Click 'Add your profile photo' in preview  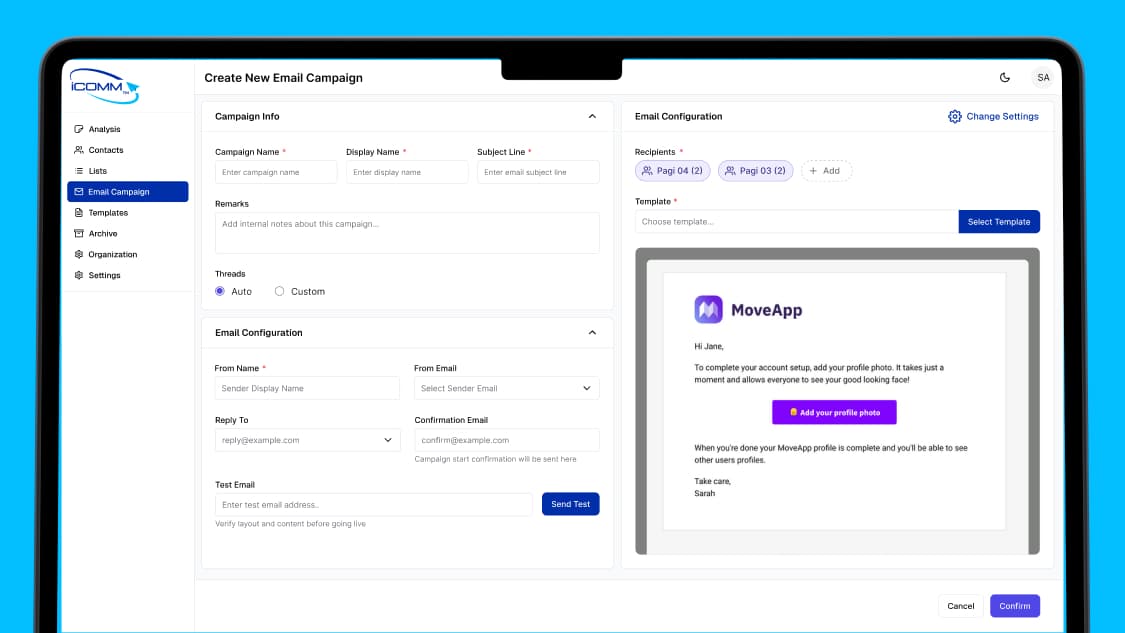[834, 413]
